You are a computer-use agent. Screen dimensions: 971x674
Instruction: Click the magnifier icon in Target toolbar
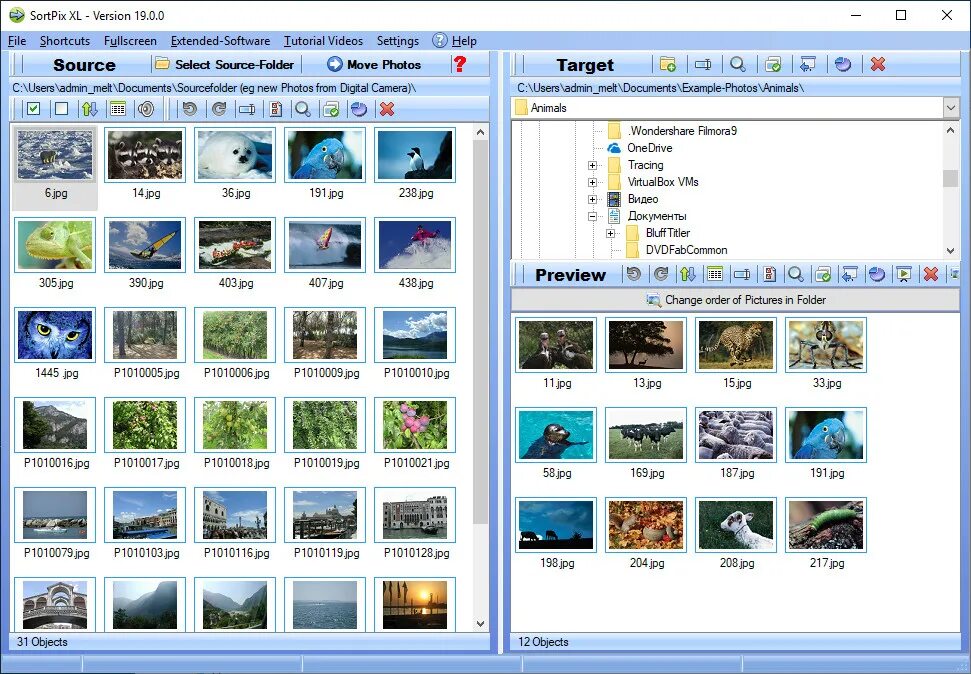pos(738,64)
